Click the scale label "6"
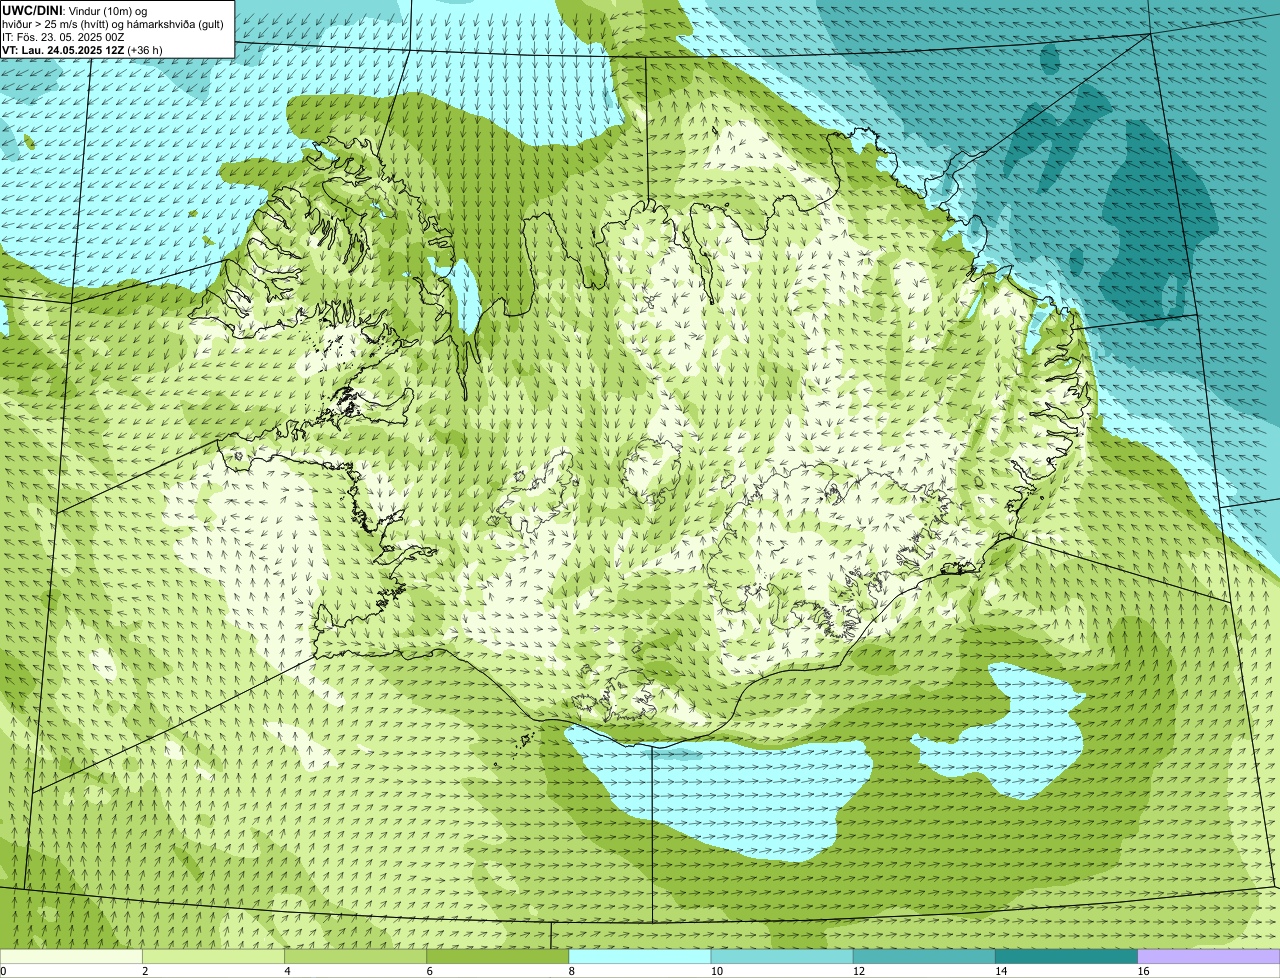1280x978 pixels. (429, 971)
